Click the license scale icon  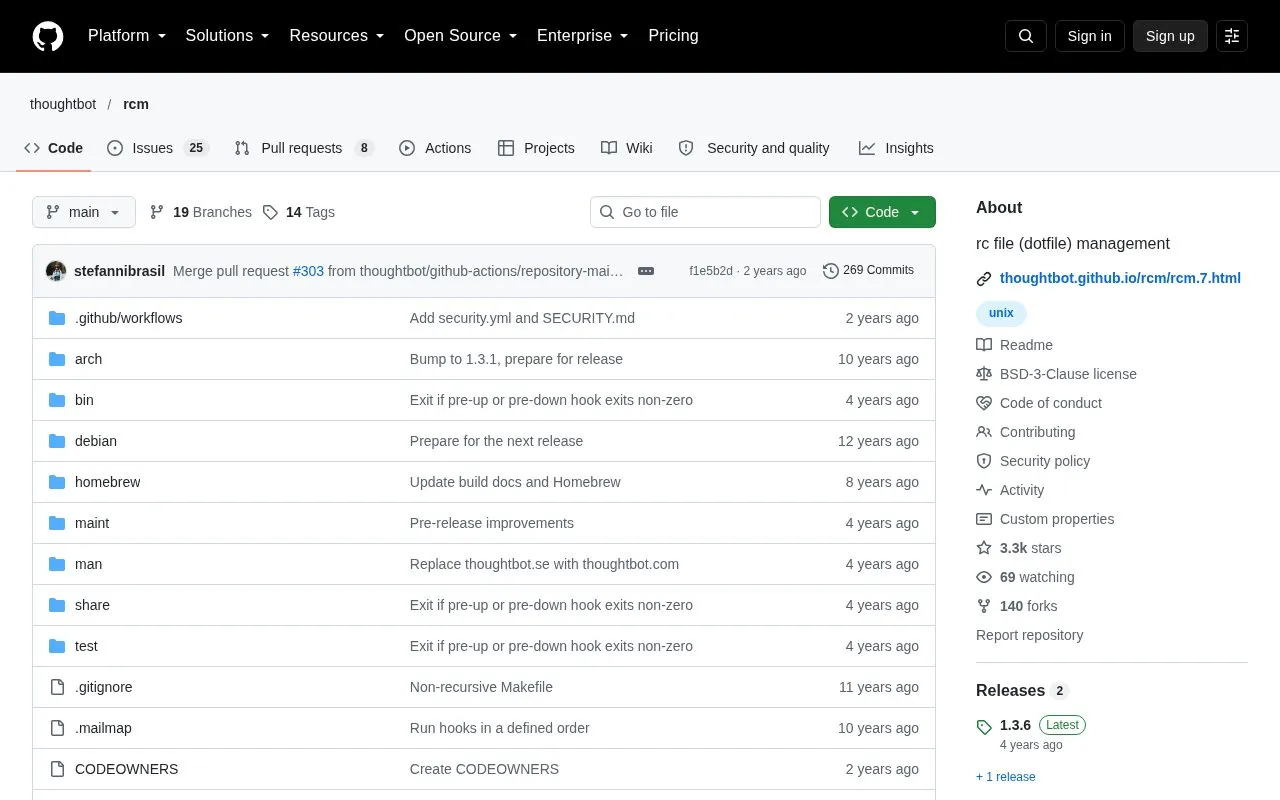point(984,374)
